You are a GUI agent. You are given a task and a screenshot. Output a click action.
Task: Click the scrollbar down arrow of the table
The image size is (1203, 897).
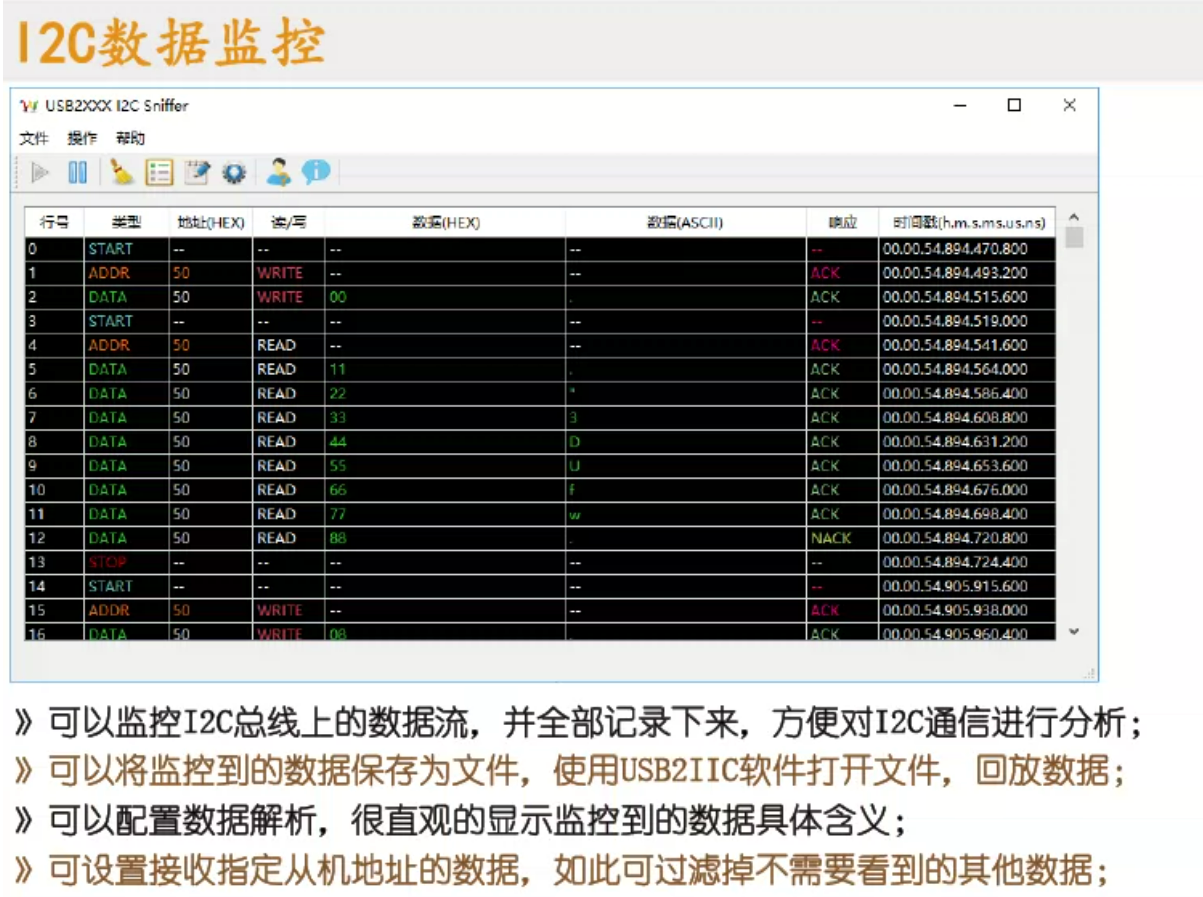(1074, 631)
